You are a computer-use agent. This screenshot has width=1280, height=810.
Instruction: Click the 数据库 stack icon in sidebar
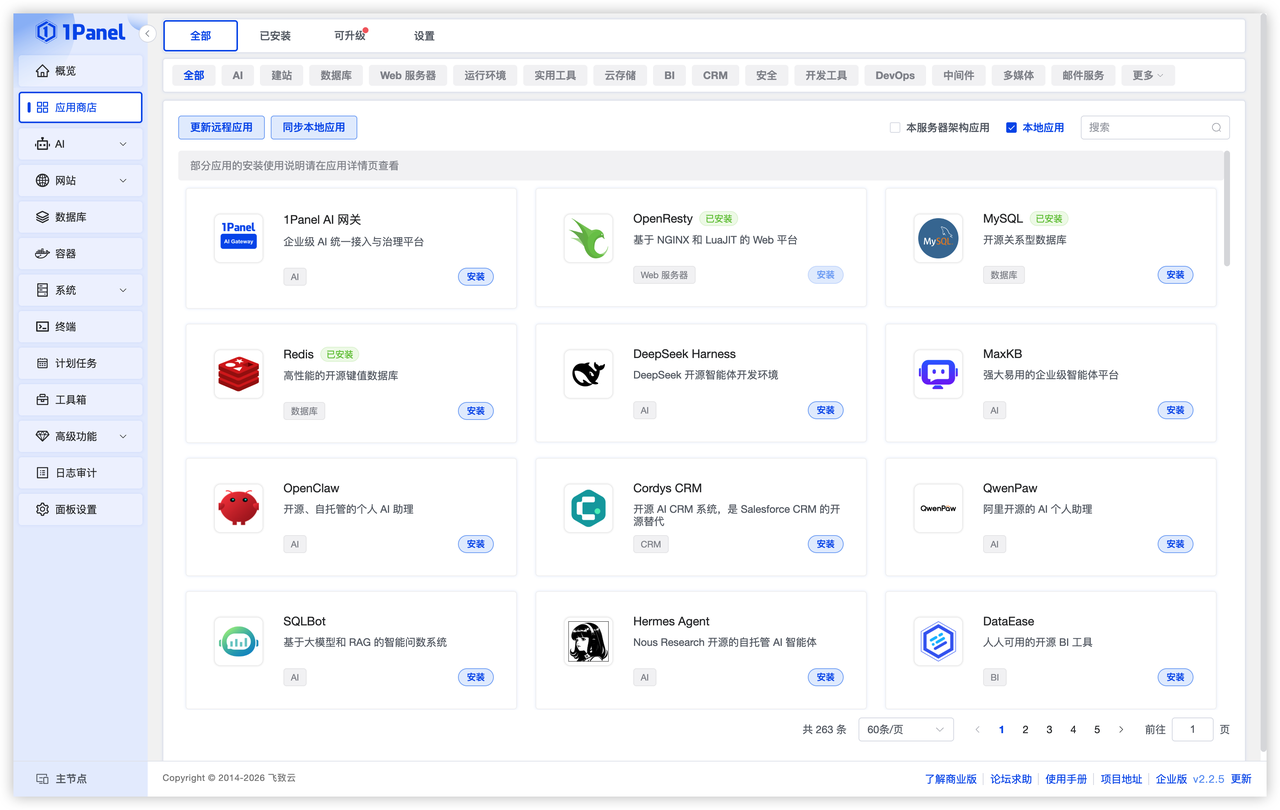pos(42,217)
